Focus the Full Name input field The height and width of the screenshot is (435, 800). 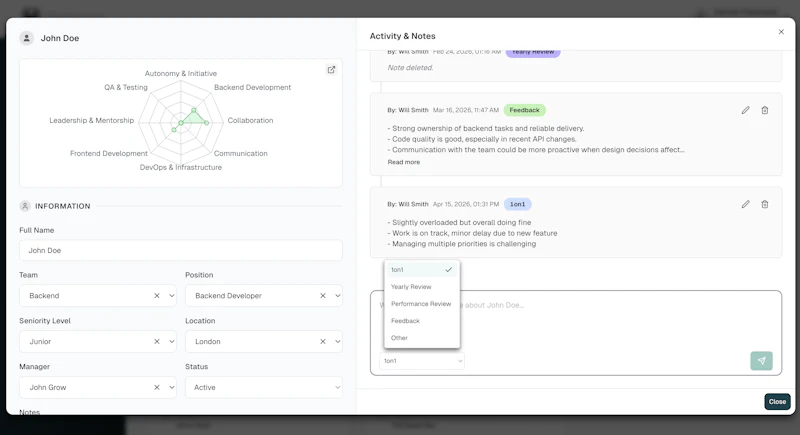181,250
